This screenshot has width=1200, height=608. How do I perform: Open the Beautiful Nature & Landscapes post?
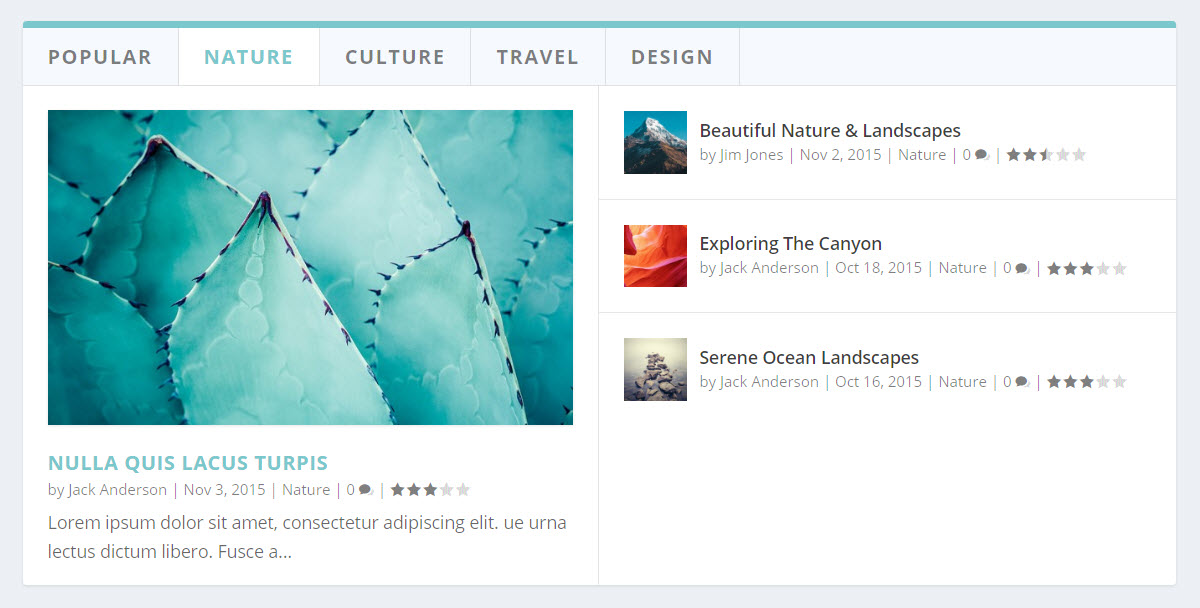coord(830,130)
